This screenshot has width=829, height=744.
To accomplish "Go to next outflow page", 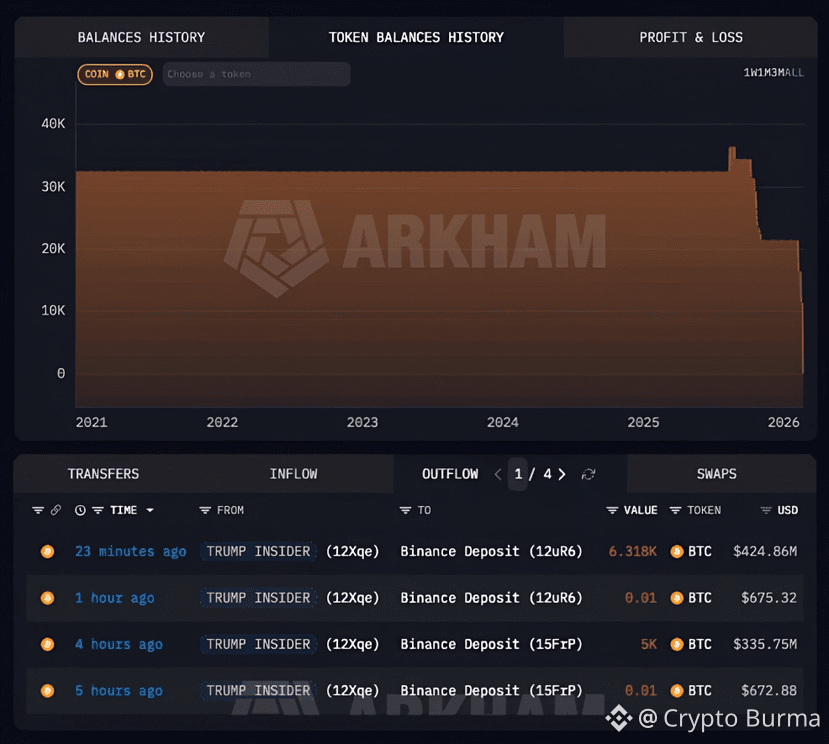I will click(562, 474).
